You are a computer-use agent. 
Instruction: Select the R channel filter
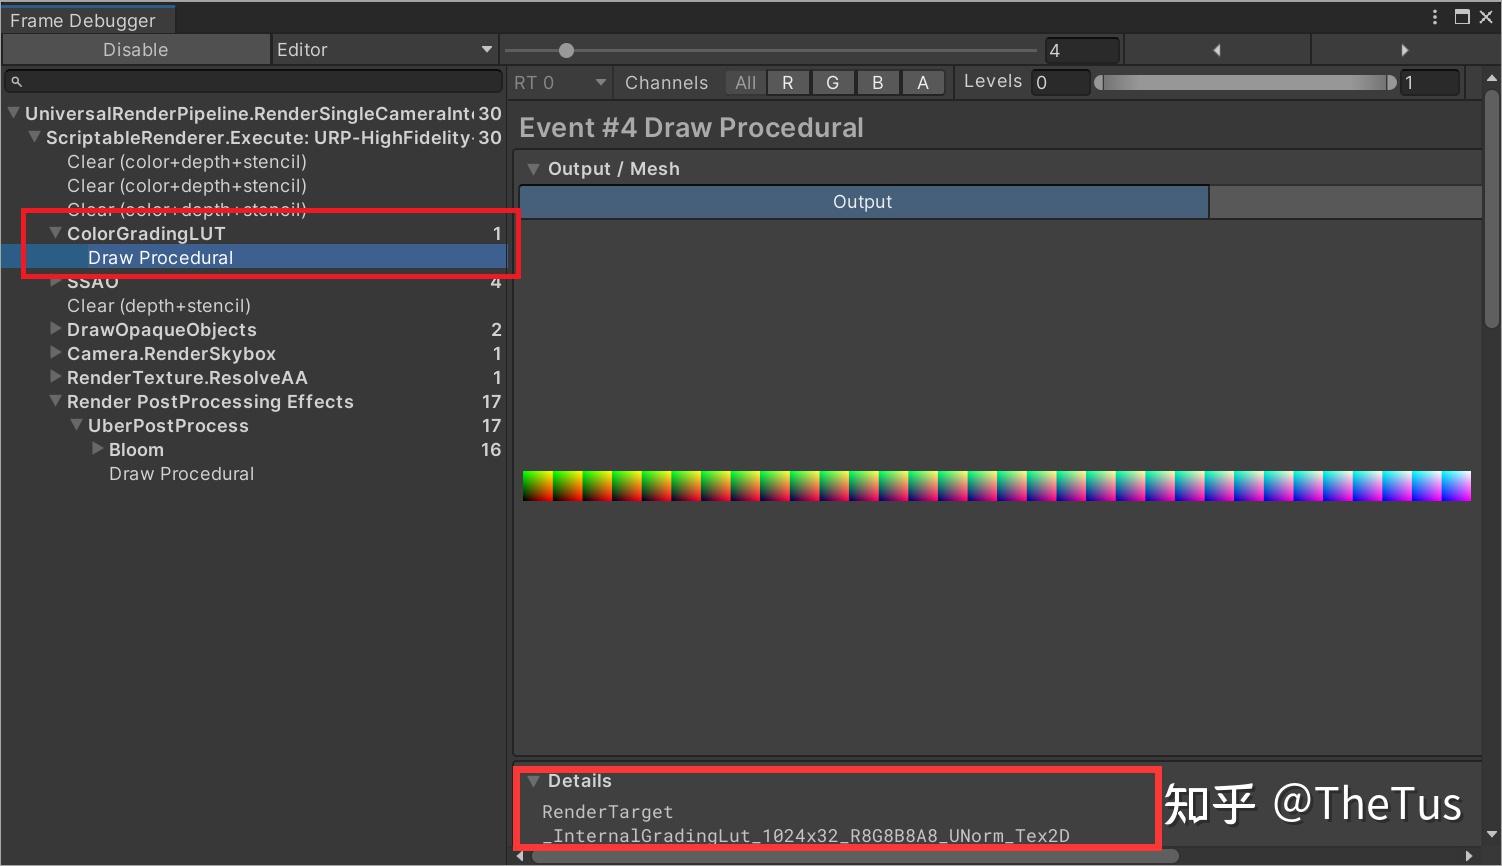pyautogui.click(x=788, y=82)
